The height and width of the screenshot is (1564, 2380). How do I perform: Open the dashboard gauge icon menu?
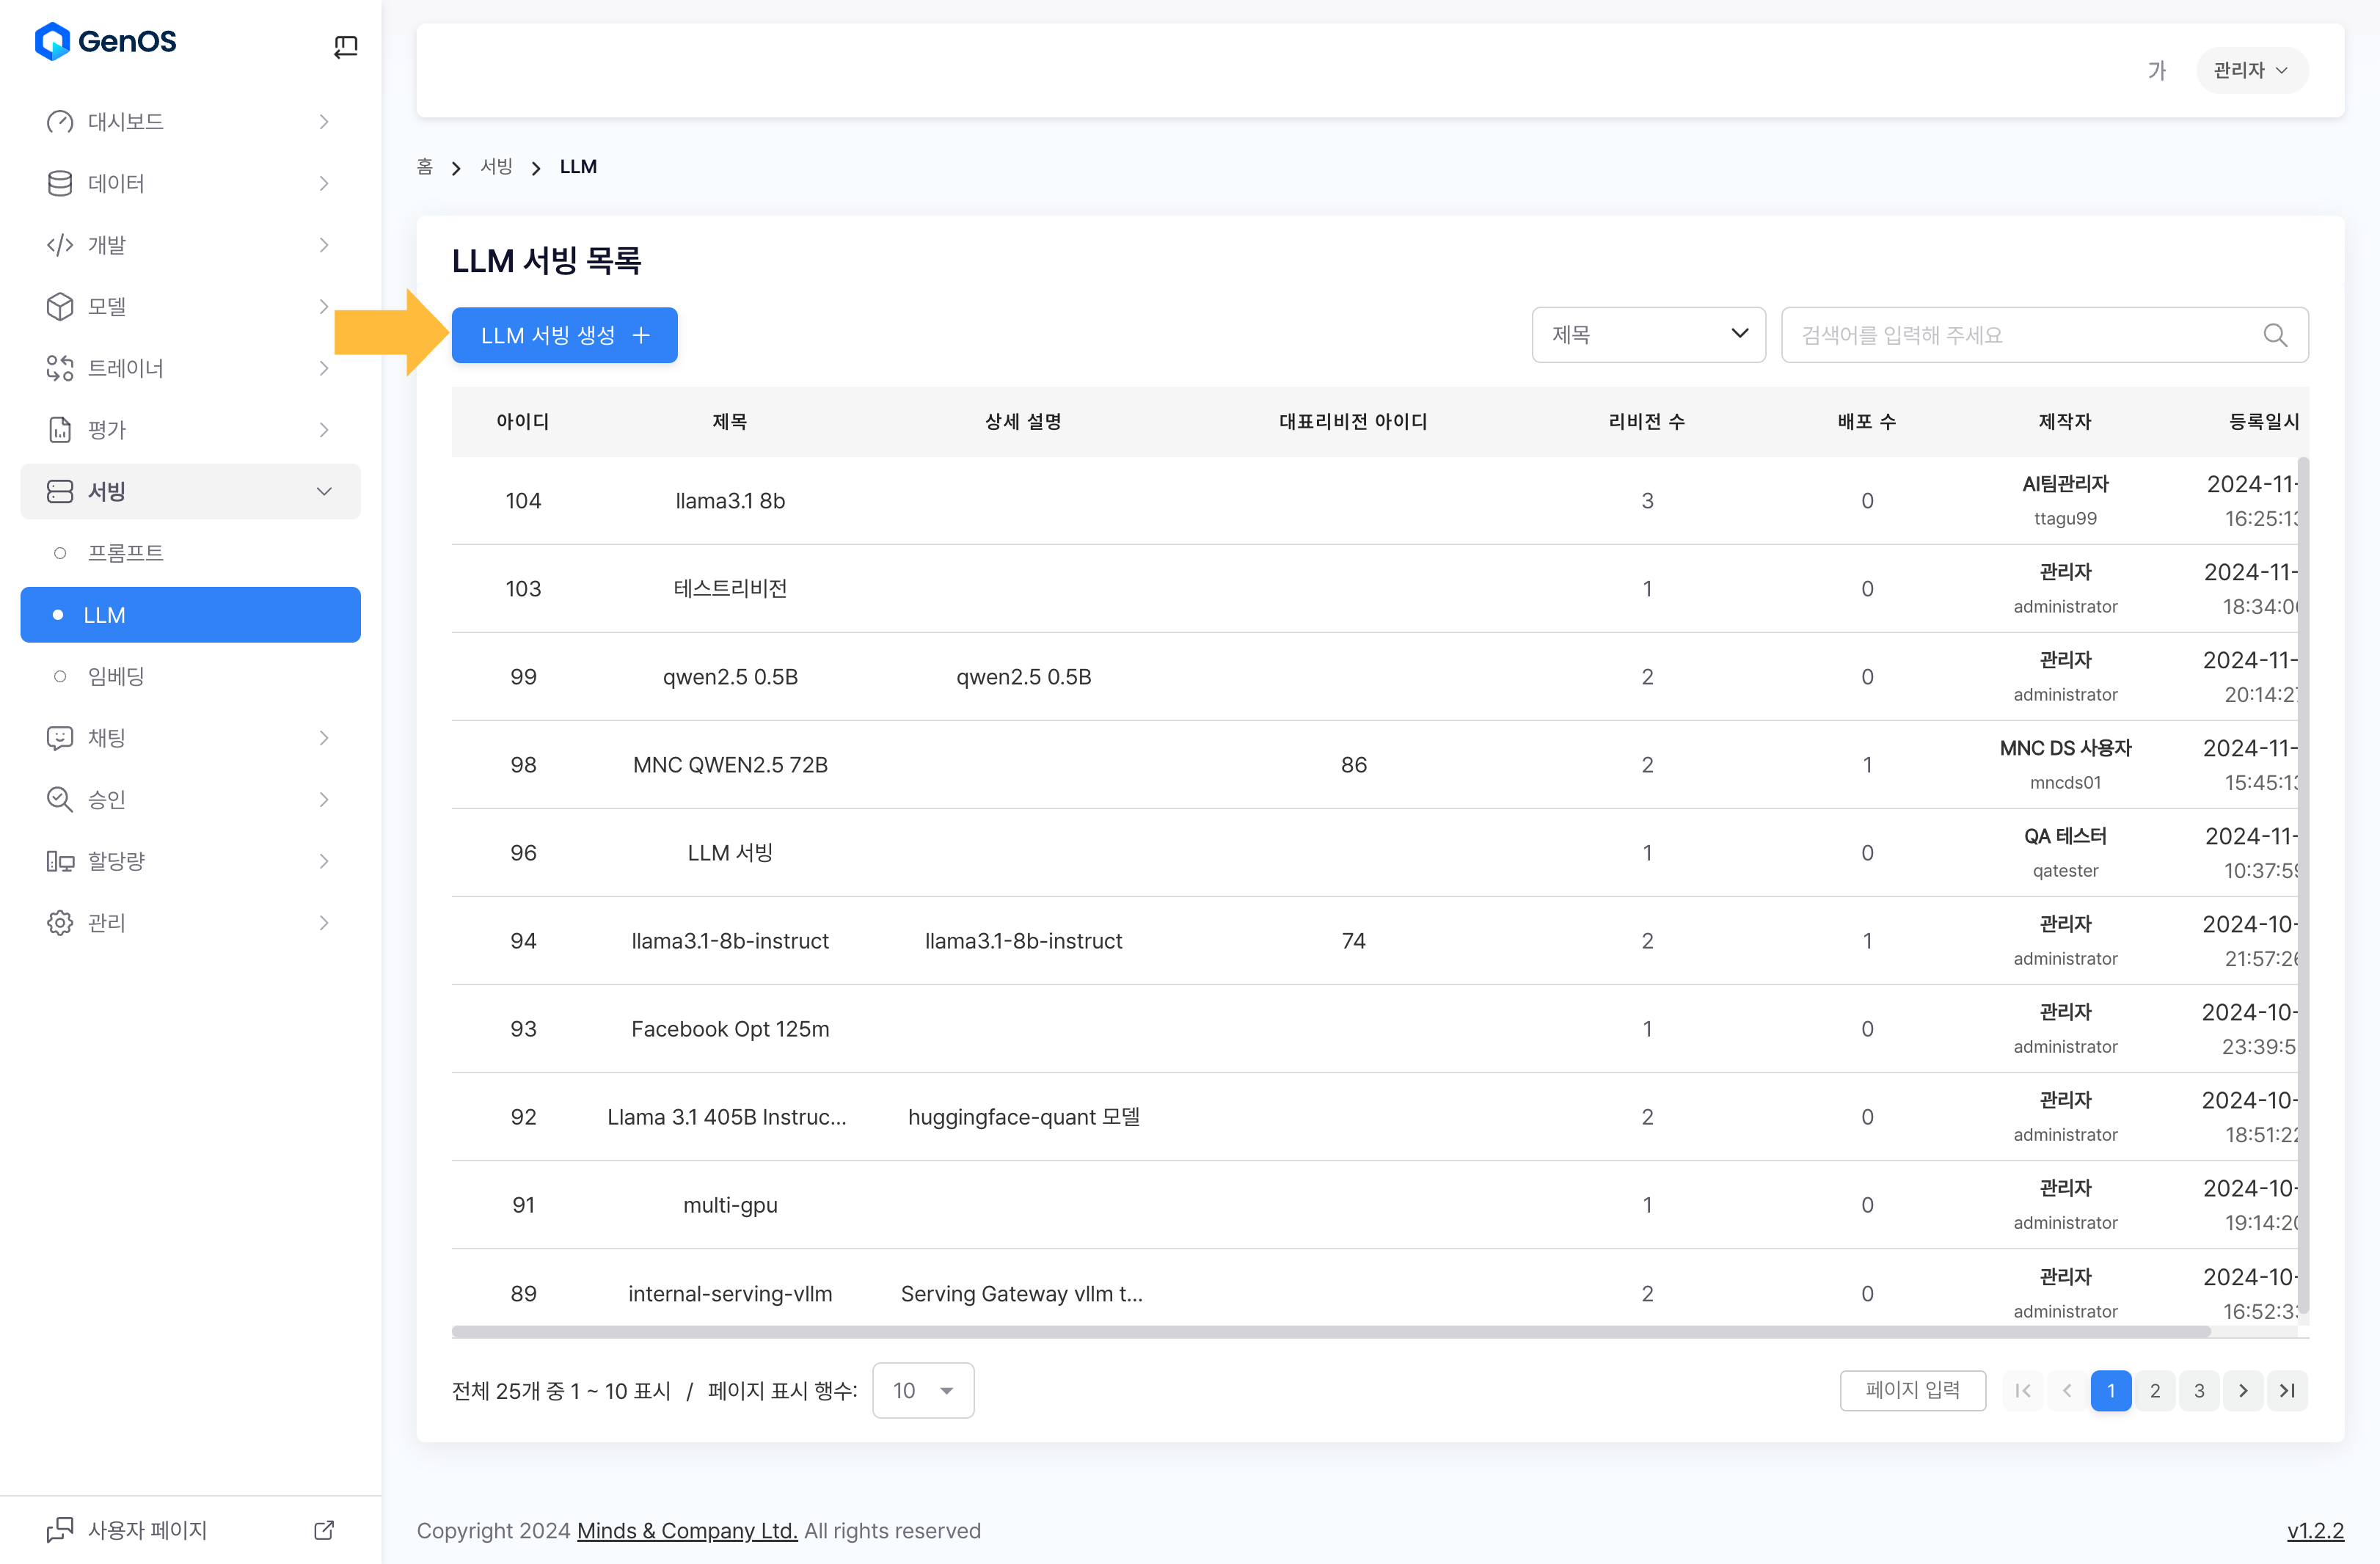pos(60,122)
